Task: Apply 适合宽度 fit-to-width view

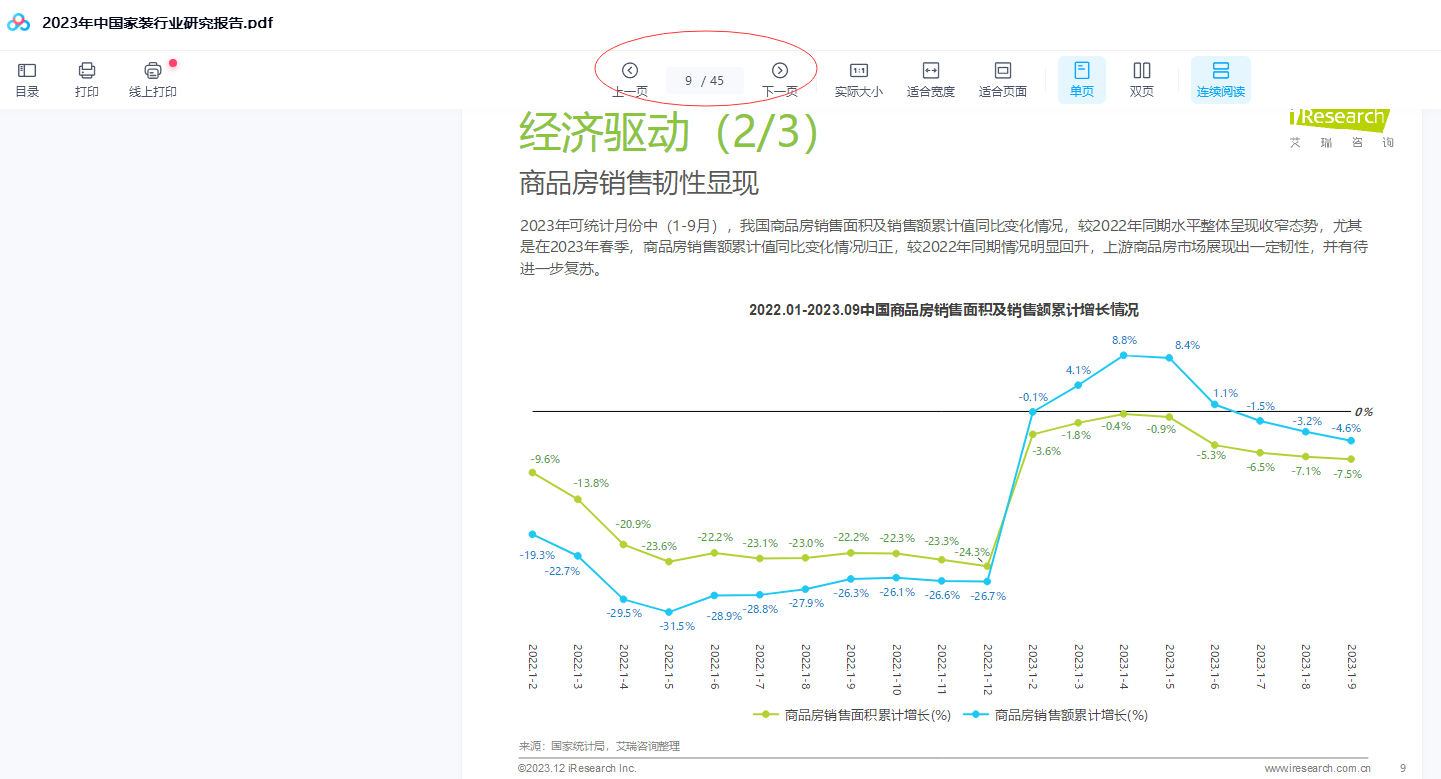Action: tap(930, 79)
